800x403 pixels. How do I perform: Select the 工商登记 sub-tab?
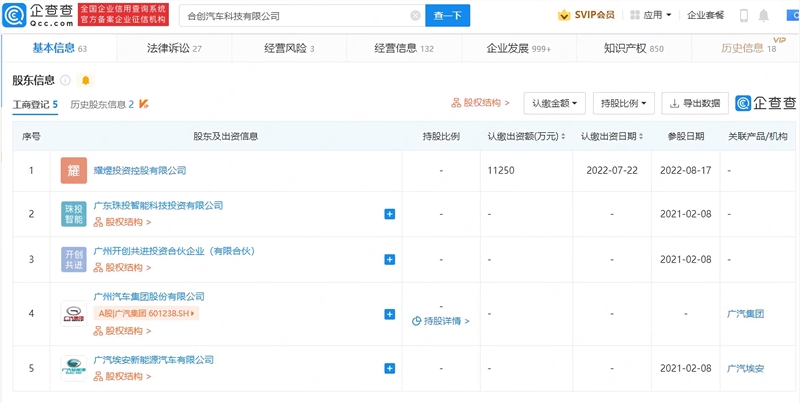coord(35,105)
